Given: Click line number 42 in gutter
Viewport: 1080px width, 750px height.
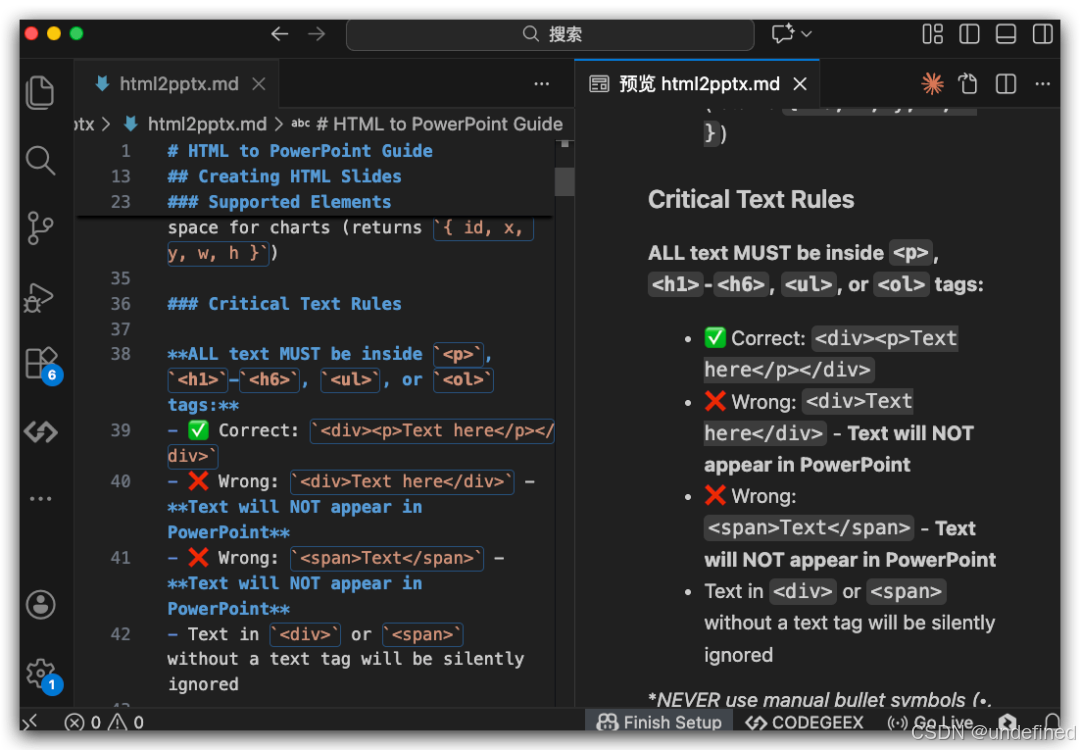Looking at the screenshot, I should pyautogui.click(x=121, y=634).
